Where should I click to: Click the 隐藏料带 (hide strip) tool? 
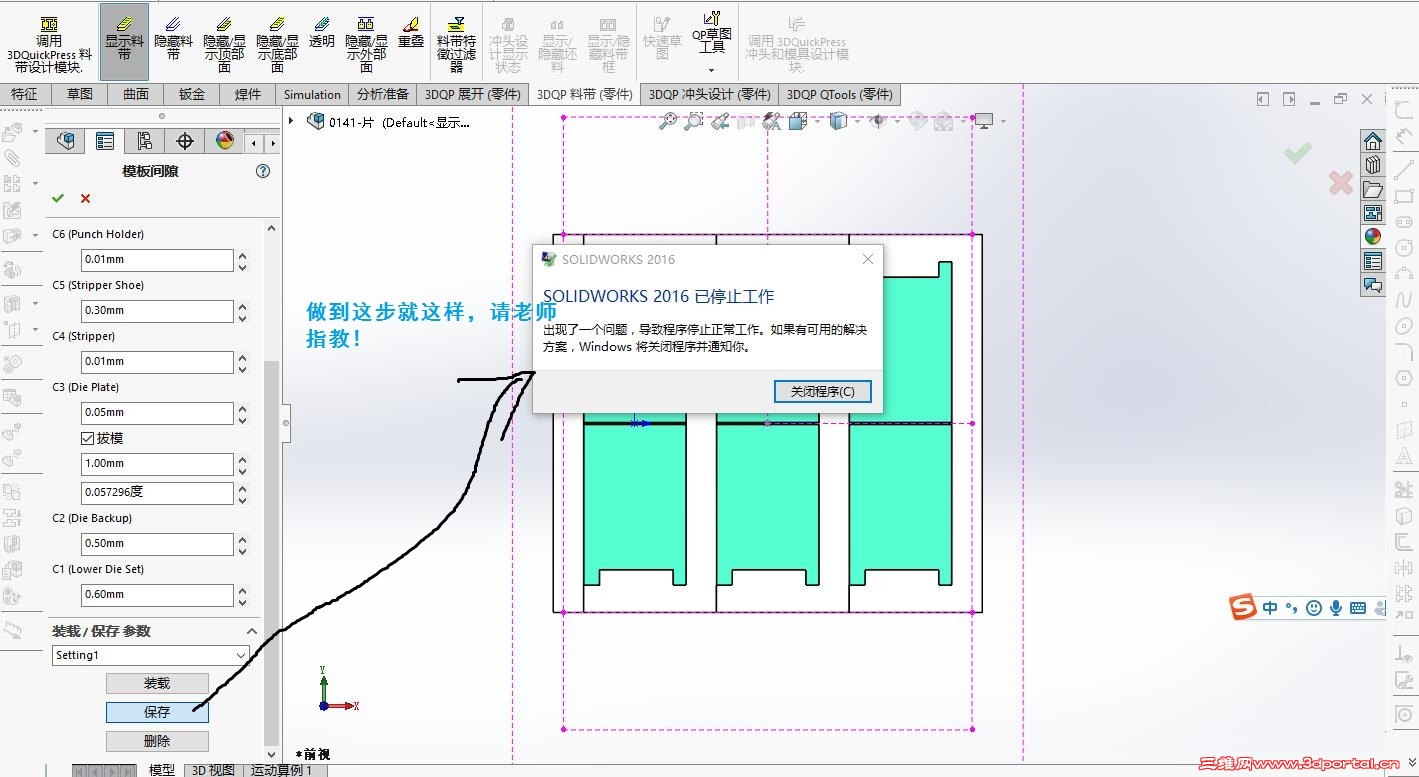[174, 40]
